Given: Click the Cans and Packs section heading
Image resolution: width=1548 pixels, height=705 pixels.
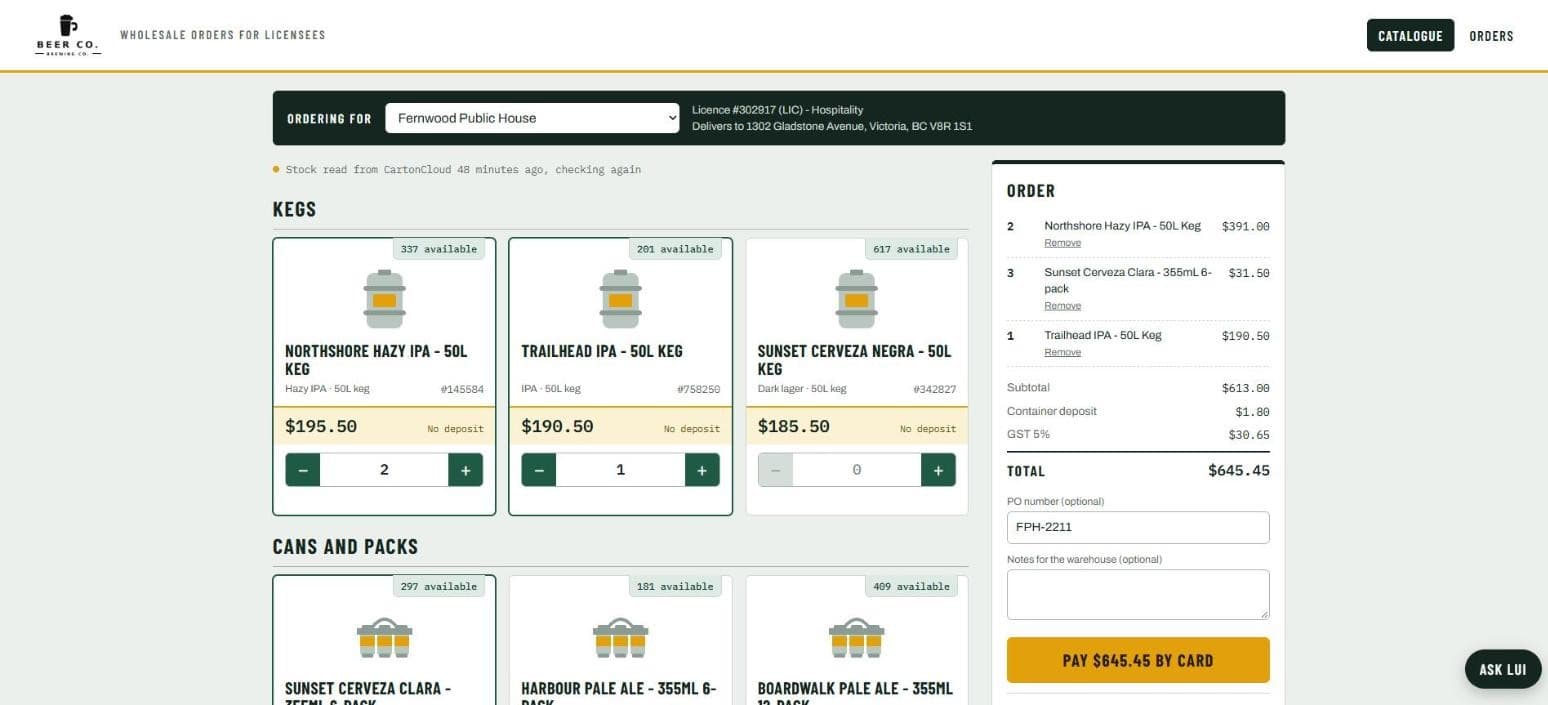Looking at the screenshot, I should [345, 547].
